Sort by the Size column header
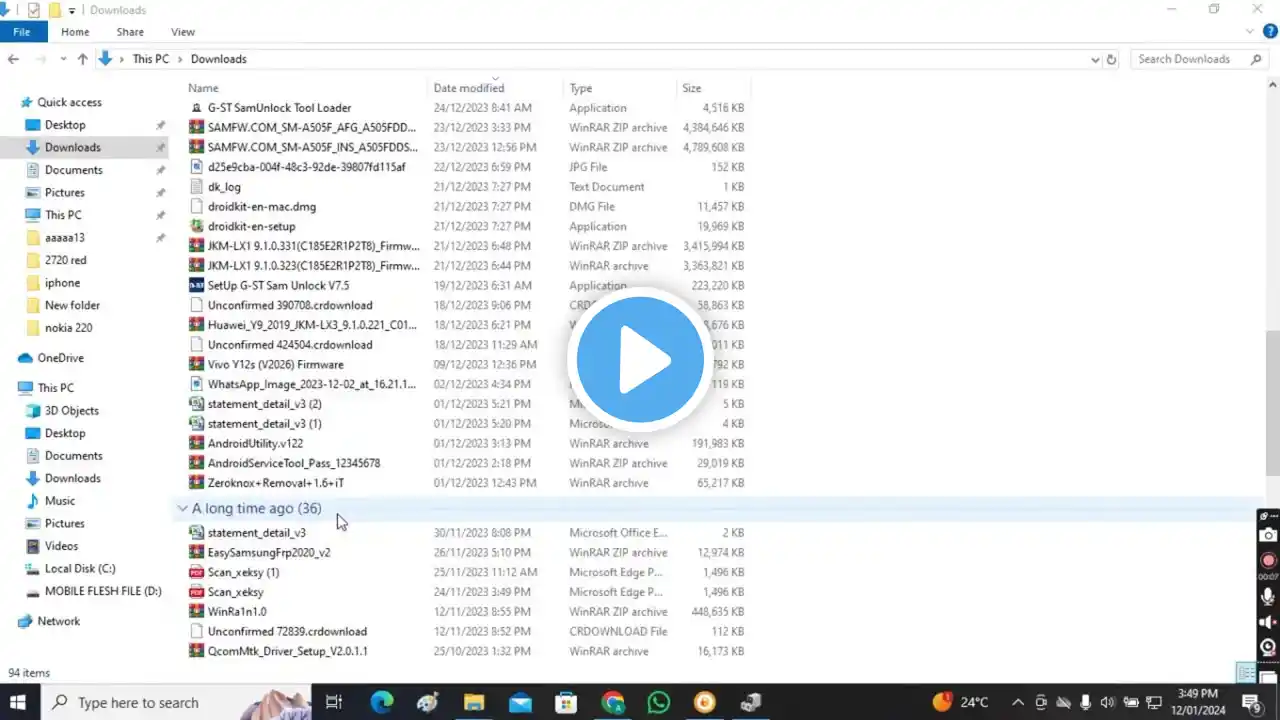The image size is (1280, 720). 692,88
